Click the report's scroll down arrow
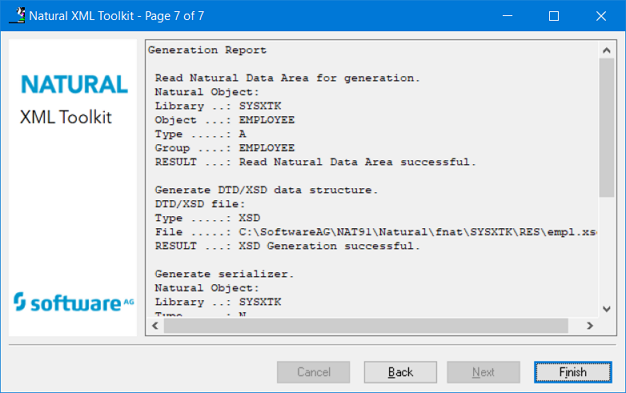This screenshot has height=393, width=626. point(606,309)
